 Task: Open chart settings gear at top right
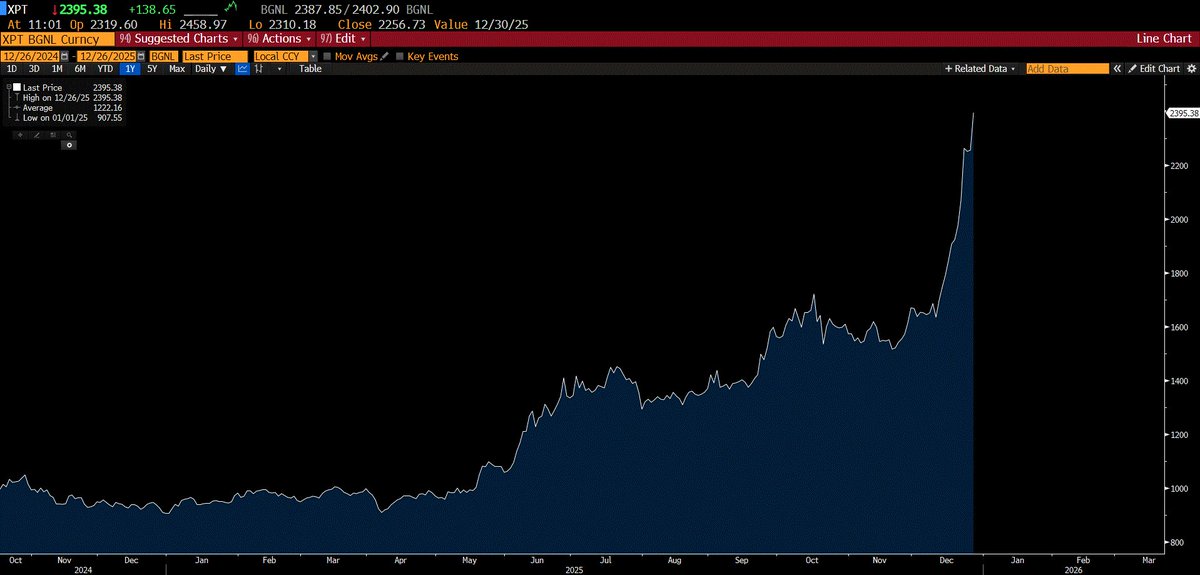1192,69
